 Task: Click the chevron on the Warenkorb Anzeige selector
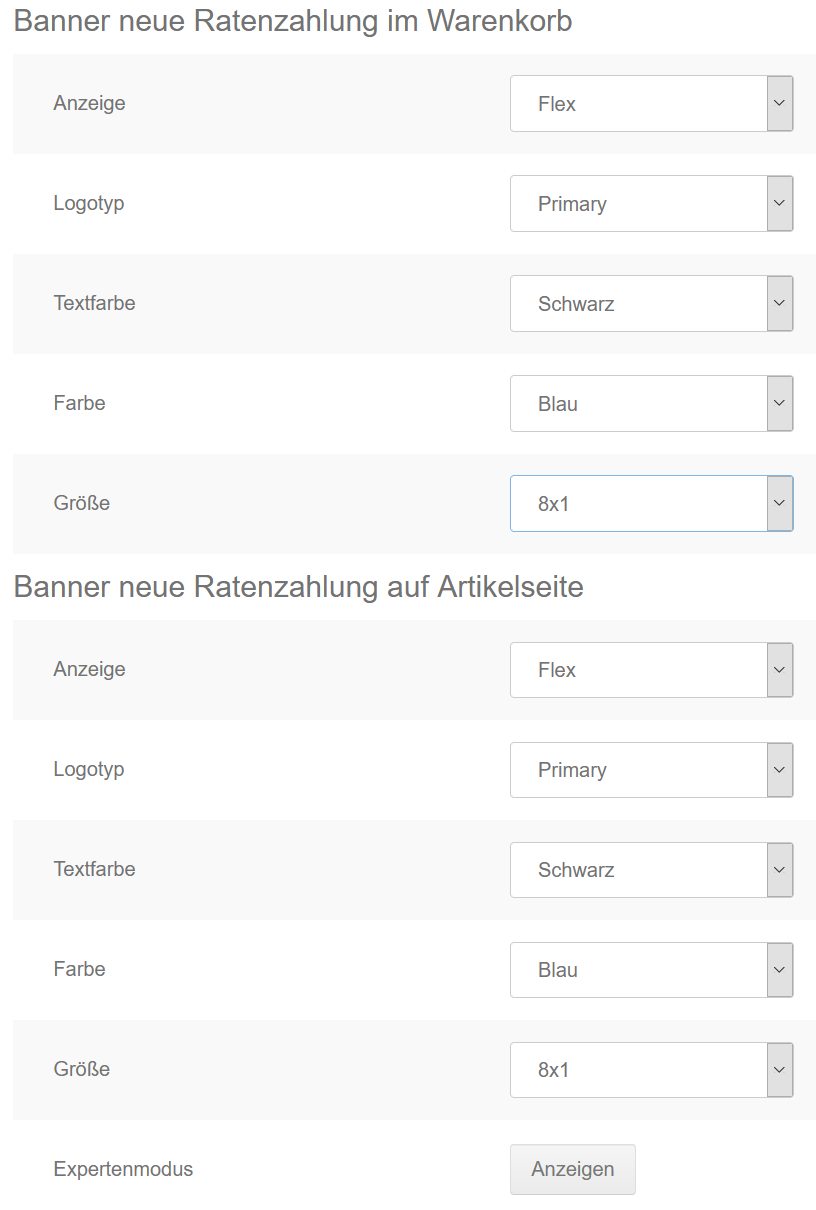coord(779,103)
